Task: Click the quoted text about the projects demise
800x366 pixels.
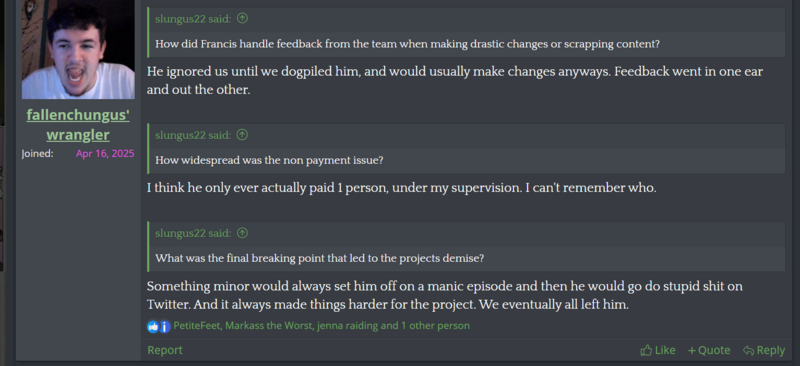Action: [319, 258]
